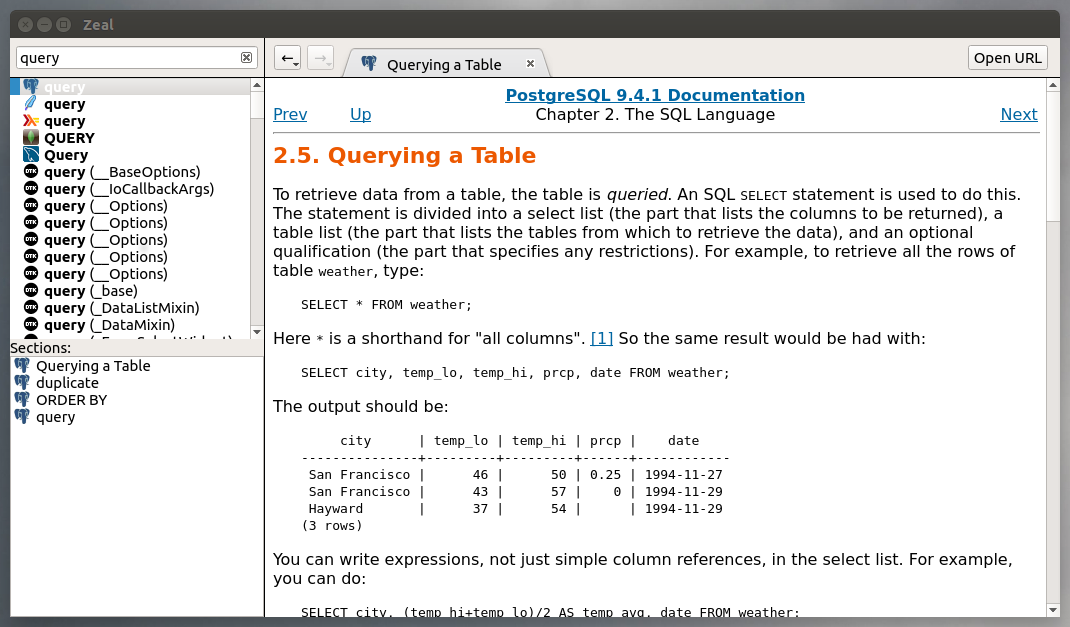The image size is (1070, 627).
Task: Click the round icon beside query (_DataMixin)
Action: (31, 325)
